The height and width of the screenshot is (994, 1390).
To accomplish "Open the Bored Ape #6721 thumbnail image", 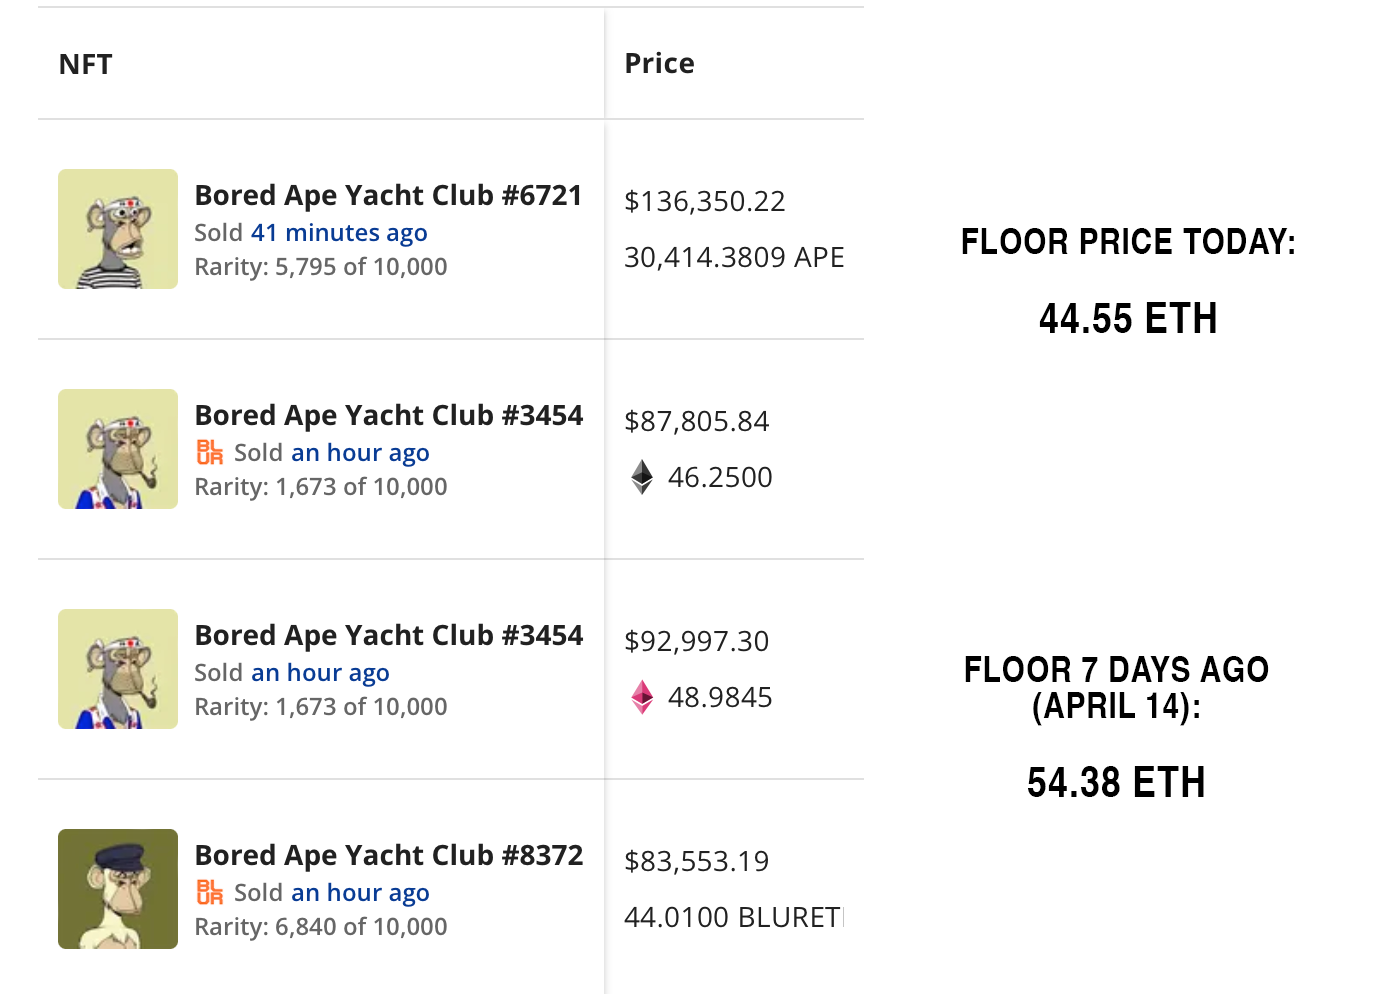I will [118, 229].
